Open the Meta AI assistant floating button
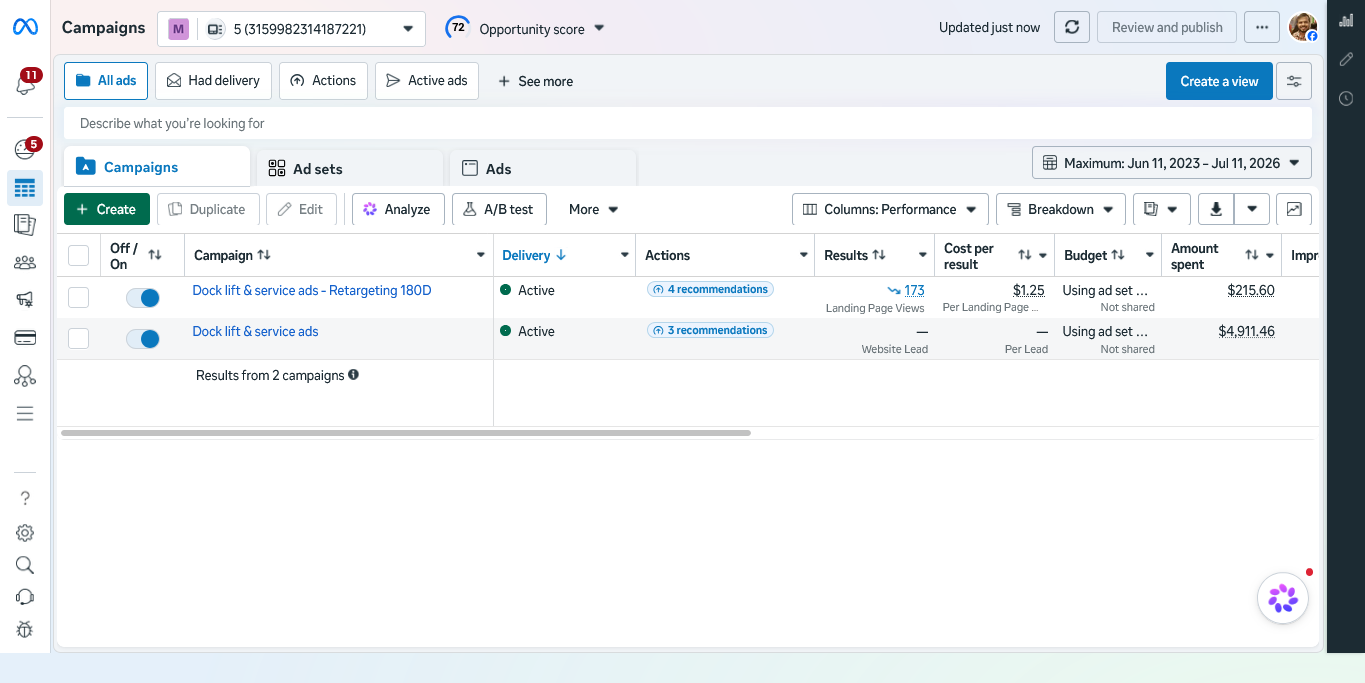This screenshot has height=683, width=1365. 1283,598
